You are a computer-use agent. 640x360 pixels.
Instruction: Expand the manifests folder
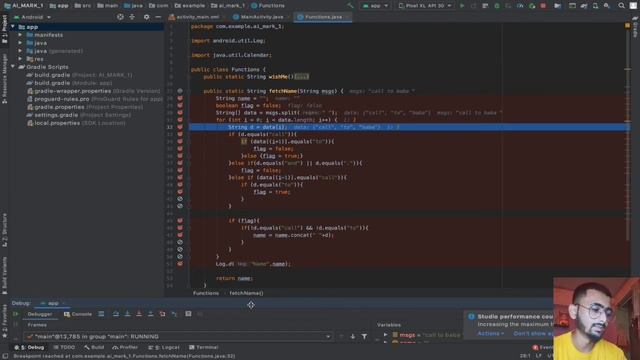pyautogui.click(x=20, y=35)
